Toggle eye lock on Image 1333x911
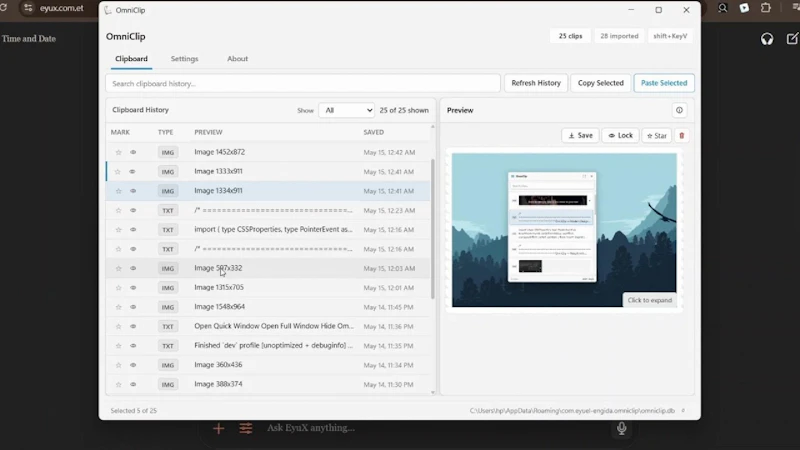The width and height of the screenshot is (800, 450). (x=133, y=171)
